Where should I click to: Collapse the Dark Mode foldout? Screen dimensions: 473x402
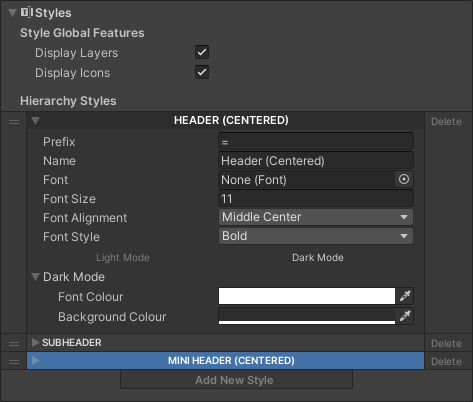tap(35, 277)
